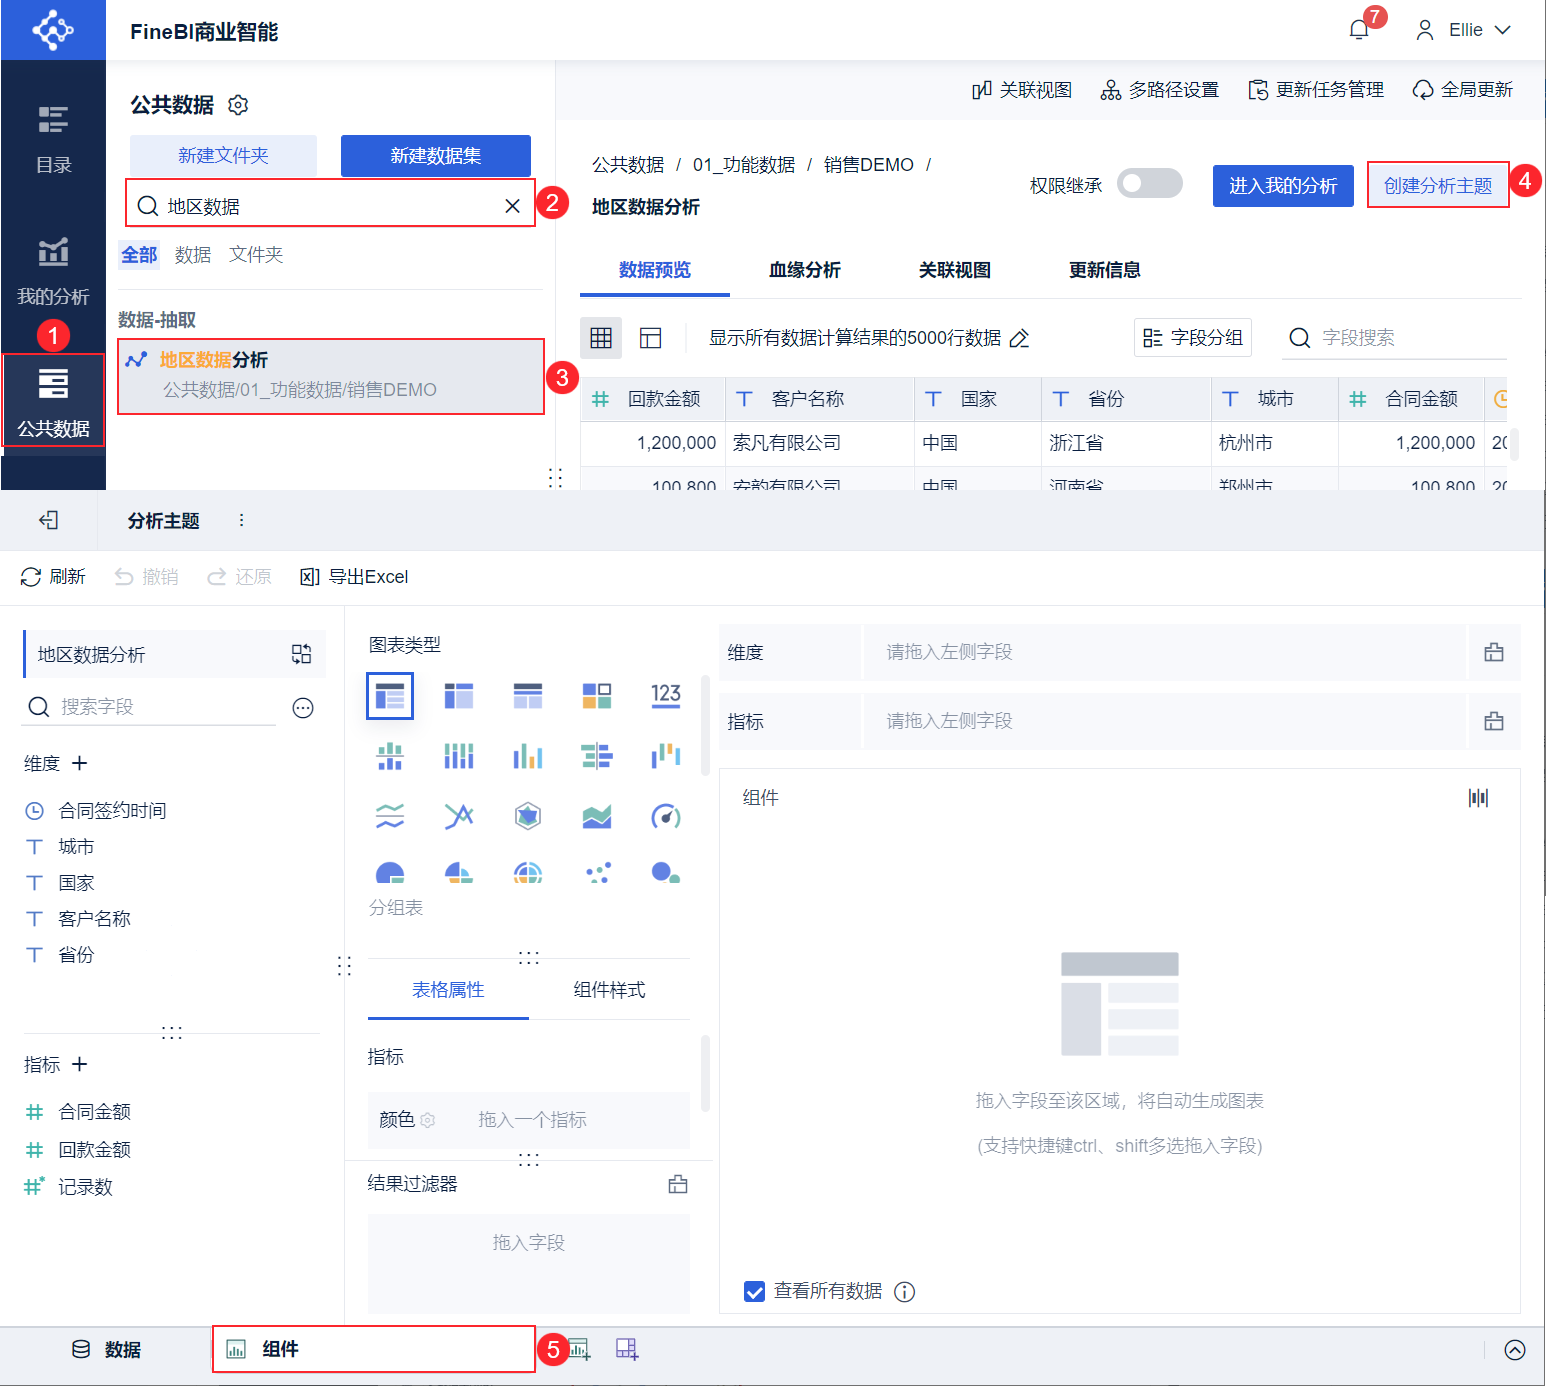Click 新建数据集 button
Screen dimensions: 1546x1386
tap(436, 156)
